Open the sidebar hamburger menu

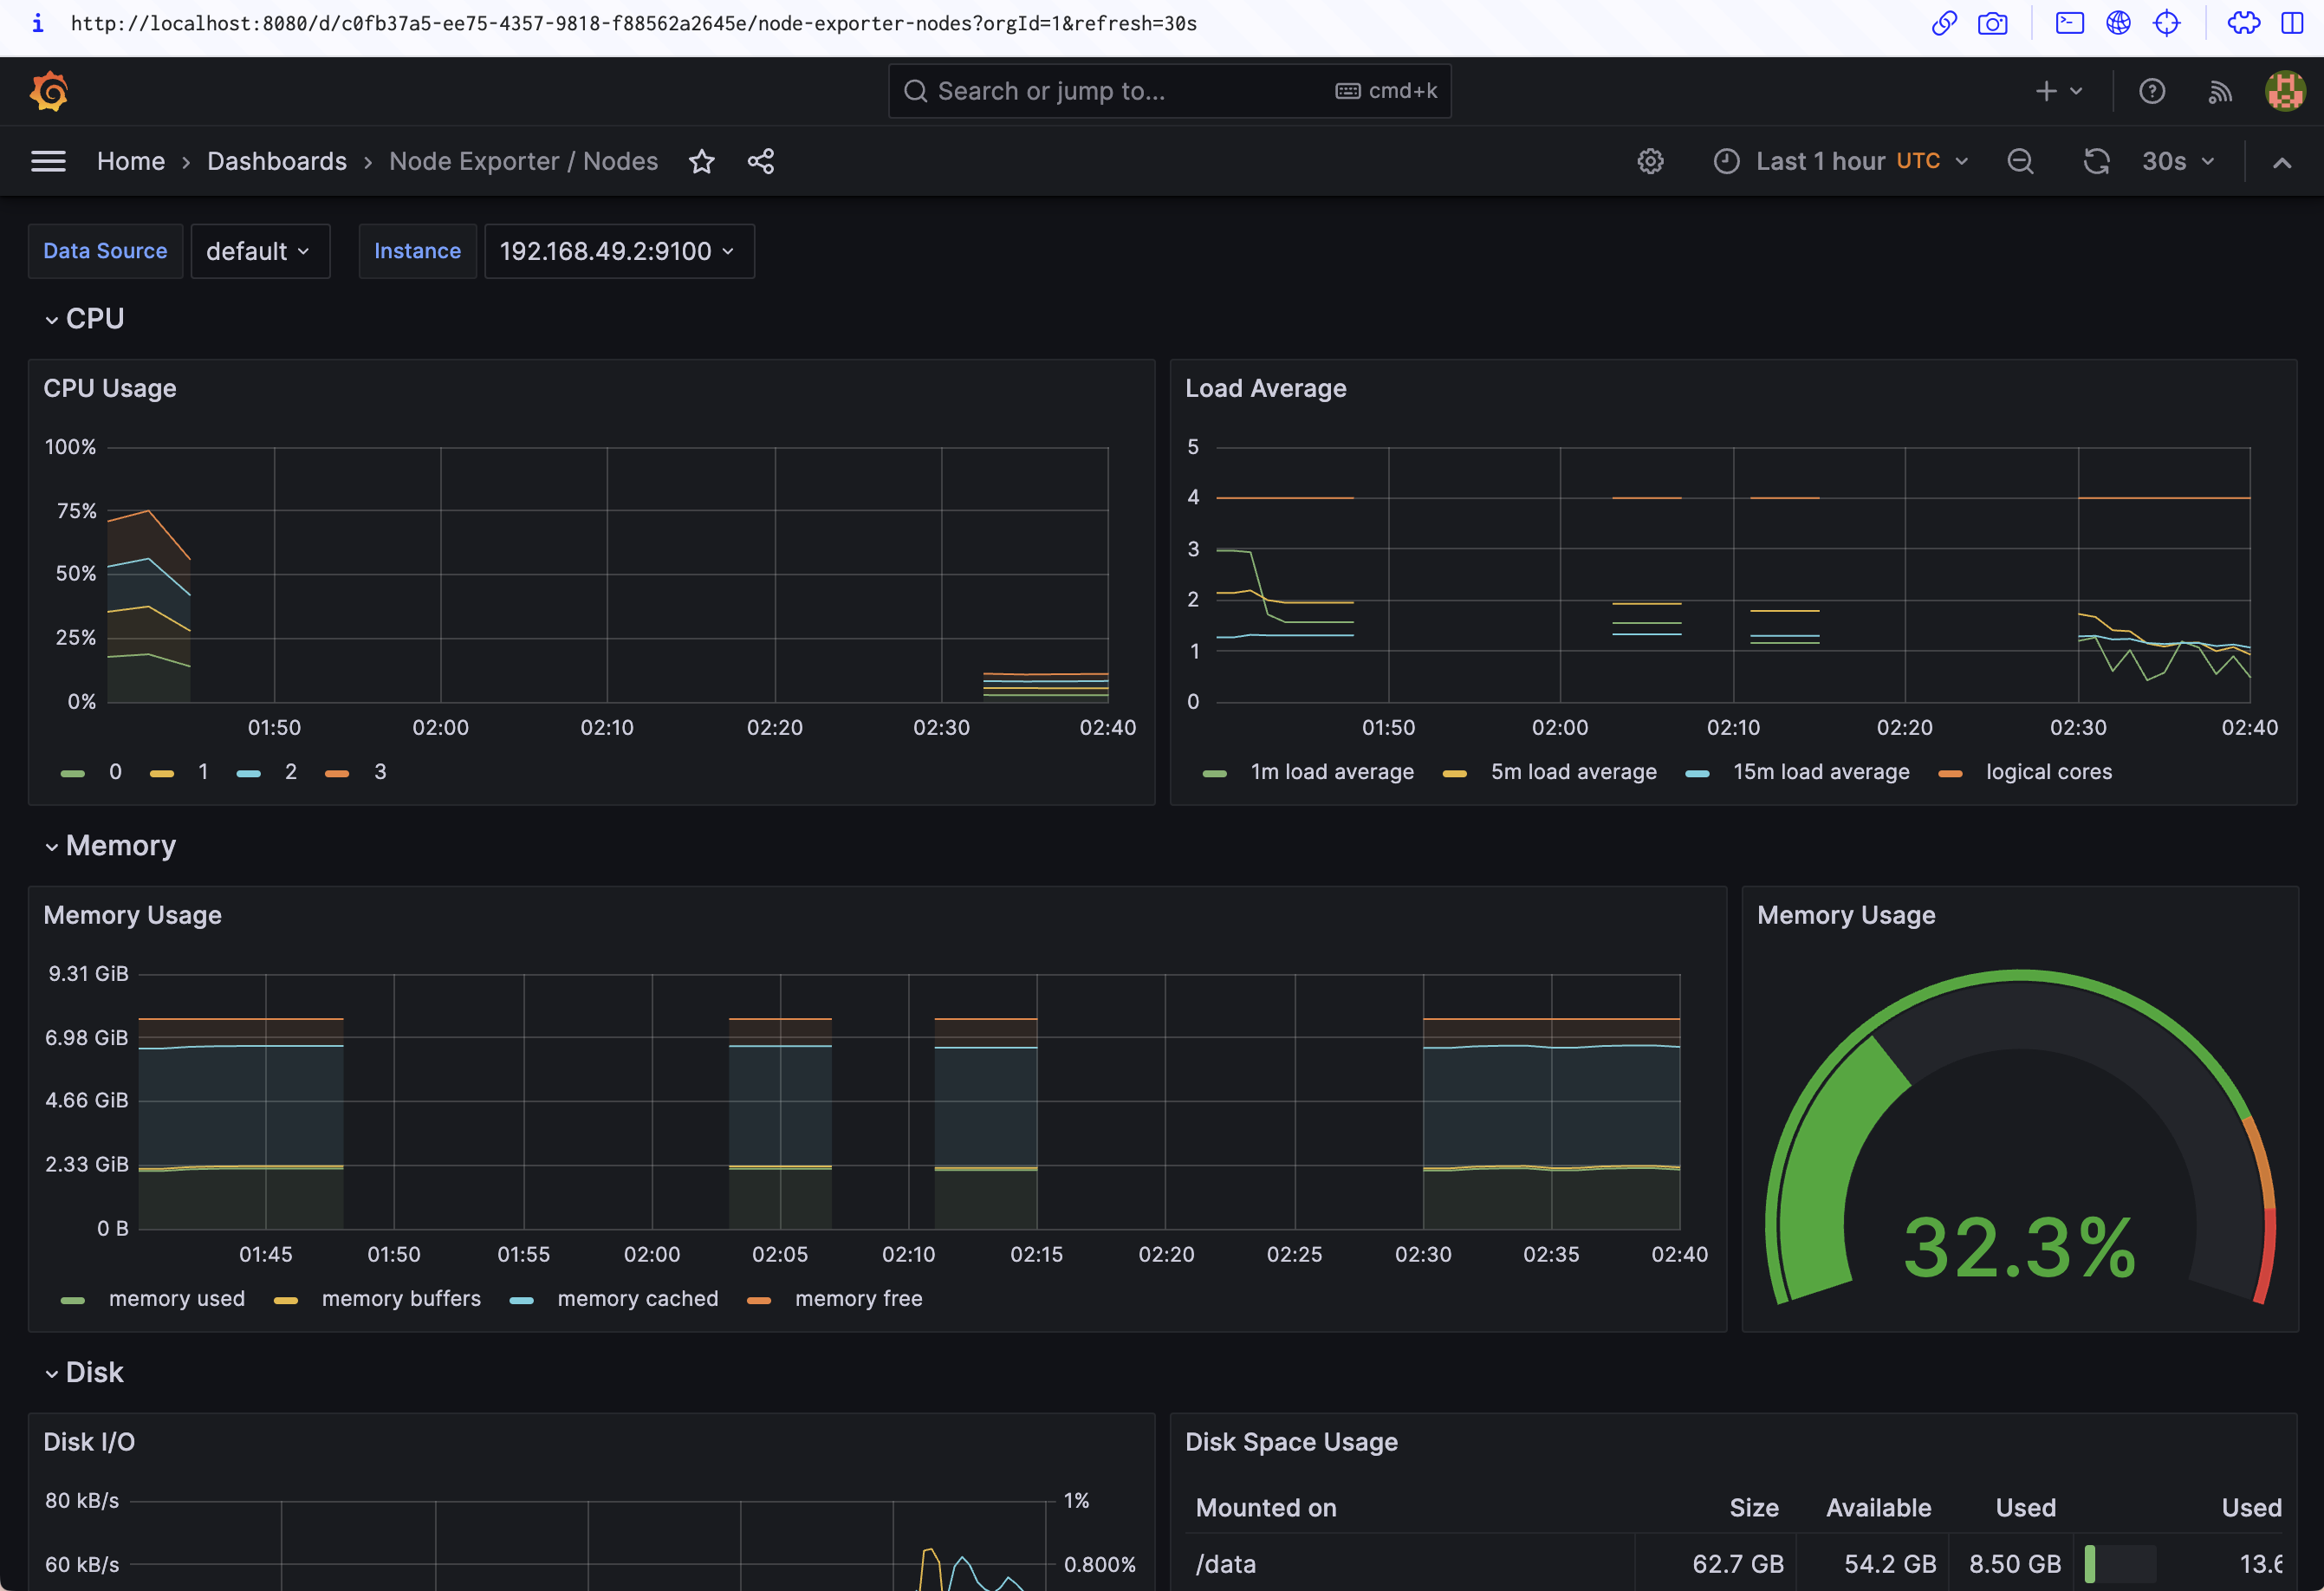click(x=48, y=161)
